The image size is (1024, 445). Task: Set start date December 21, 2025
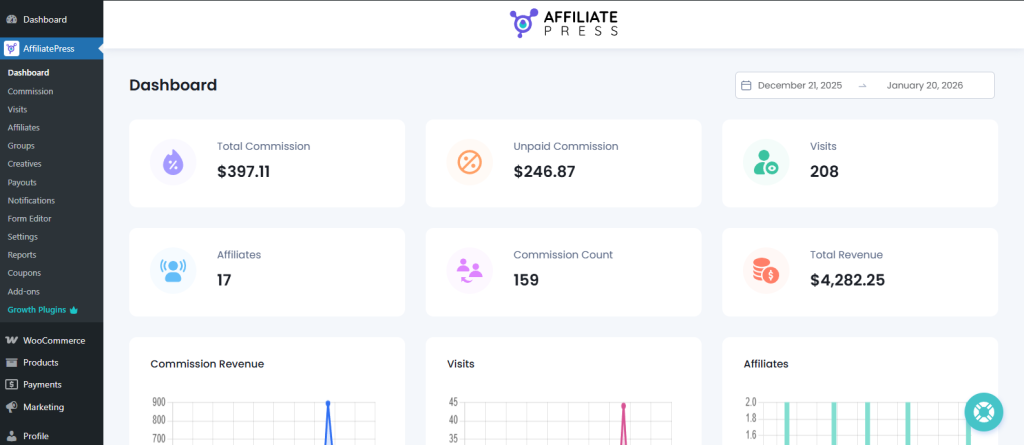(800, 86)
